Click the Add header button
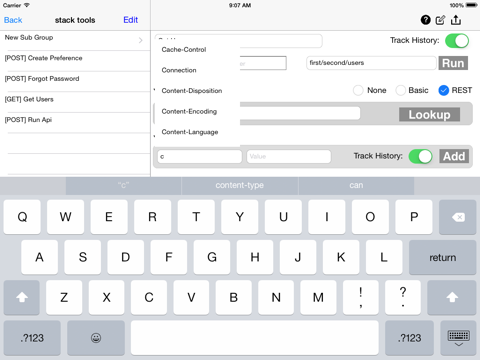Viewport: 480px width, 360px height. tap(454, 156)
